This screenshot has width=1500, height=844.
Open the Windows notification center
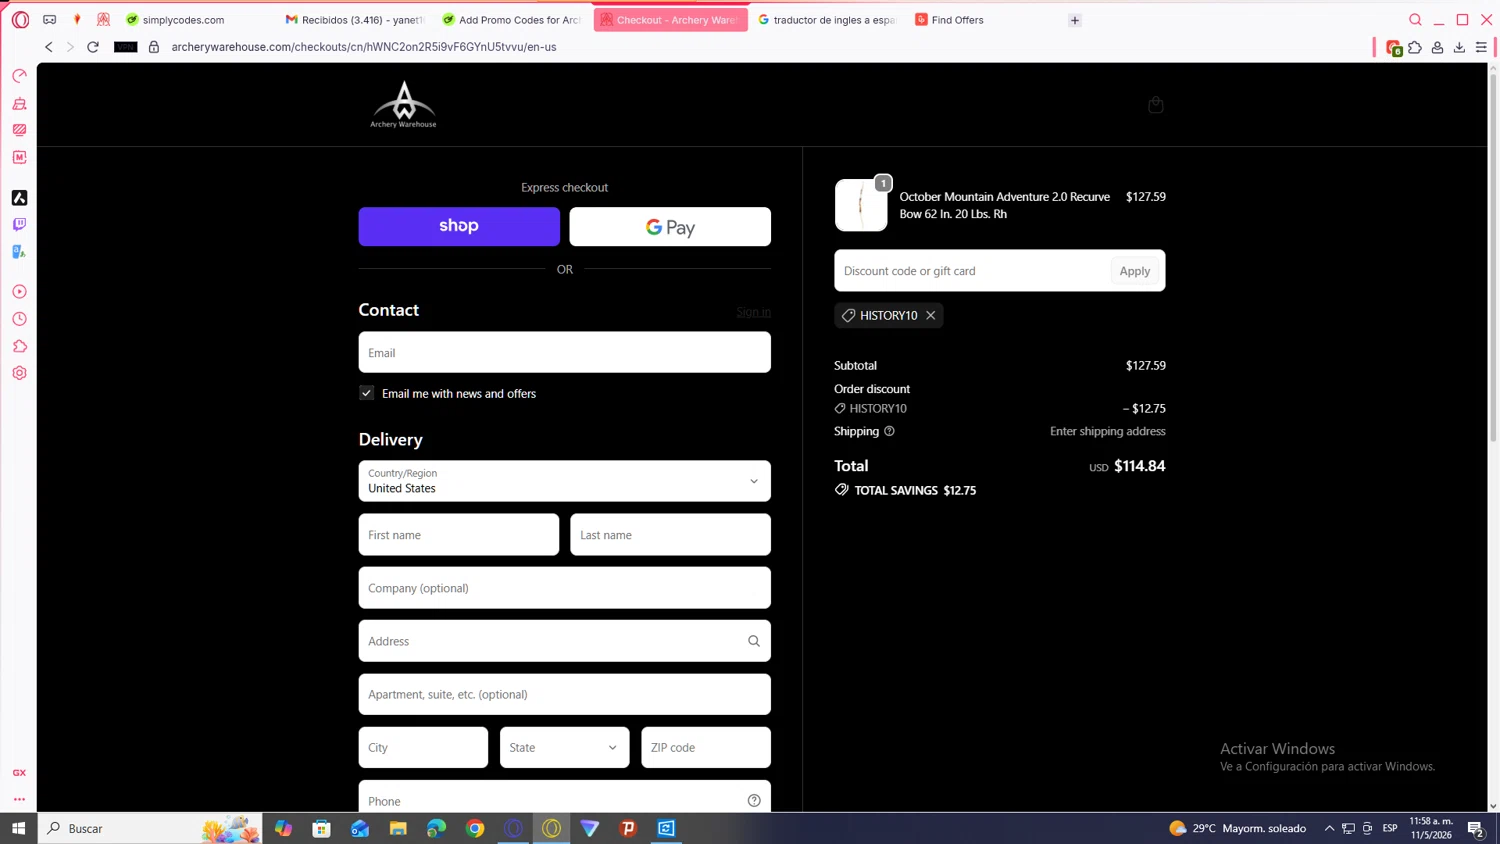pyautogui.click(x=1476, y=828)
